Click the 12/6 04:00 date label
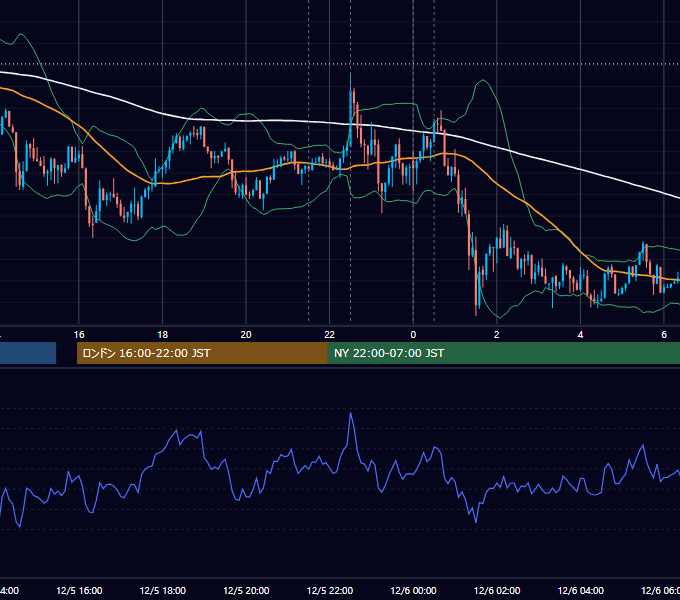This screenshot has height=600, width=680. 581,590
